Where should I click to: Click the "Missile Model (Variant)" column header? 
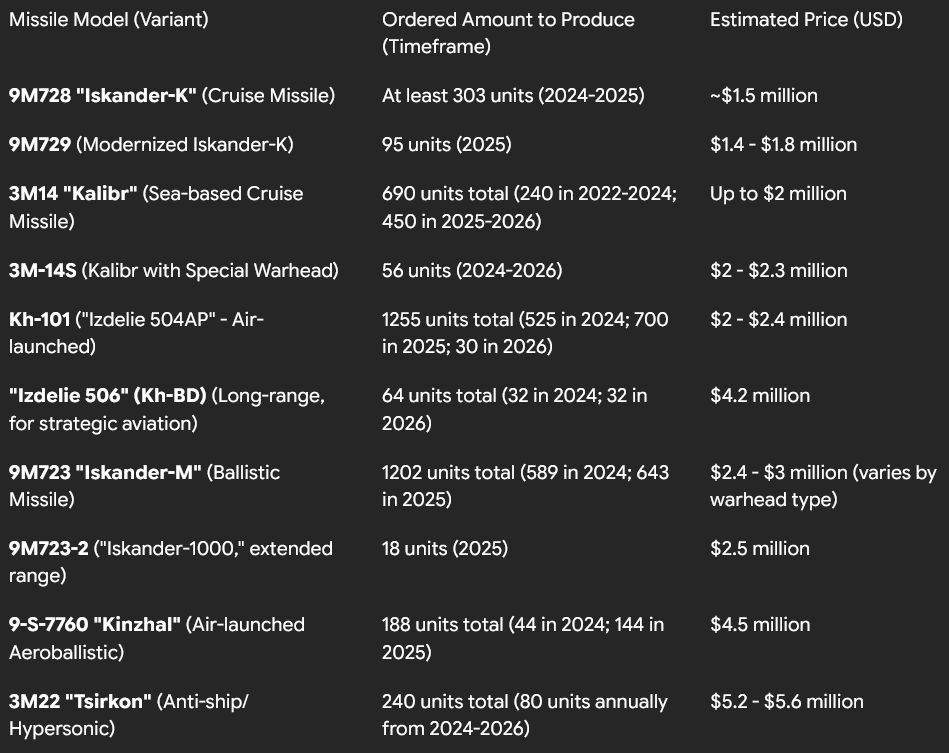(x=109, y=19)
